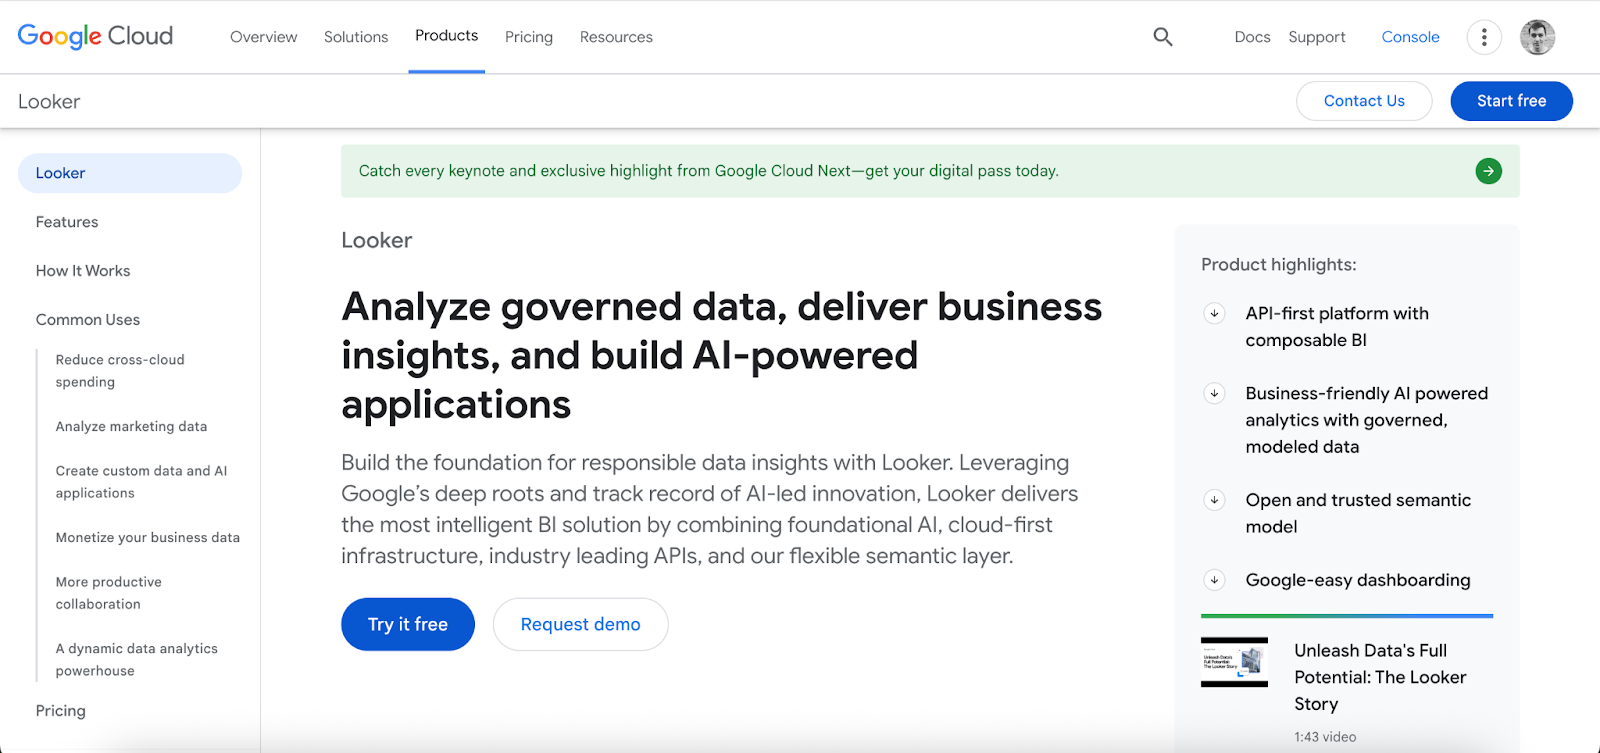Click the green arrow on the banner
The image size is (1600, 753).
click(x=1488, y=171)
